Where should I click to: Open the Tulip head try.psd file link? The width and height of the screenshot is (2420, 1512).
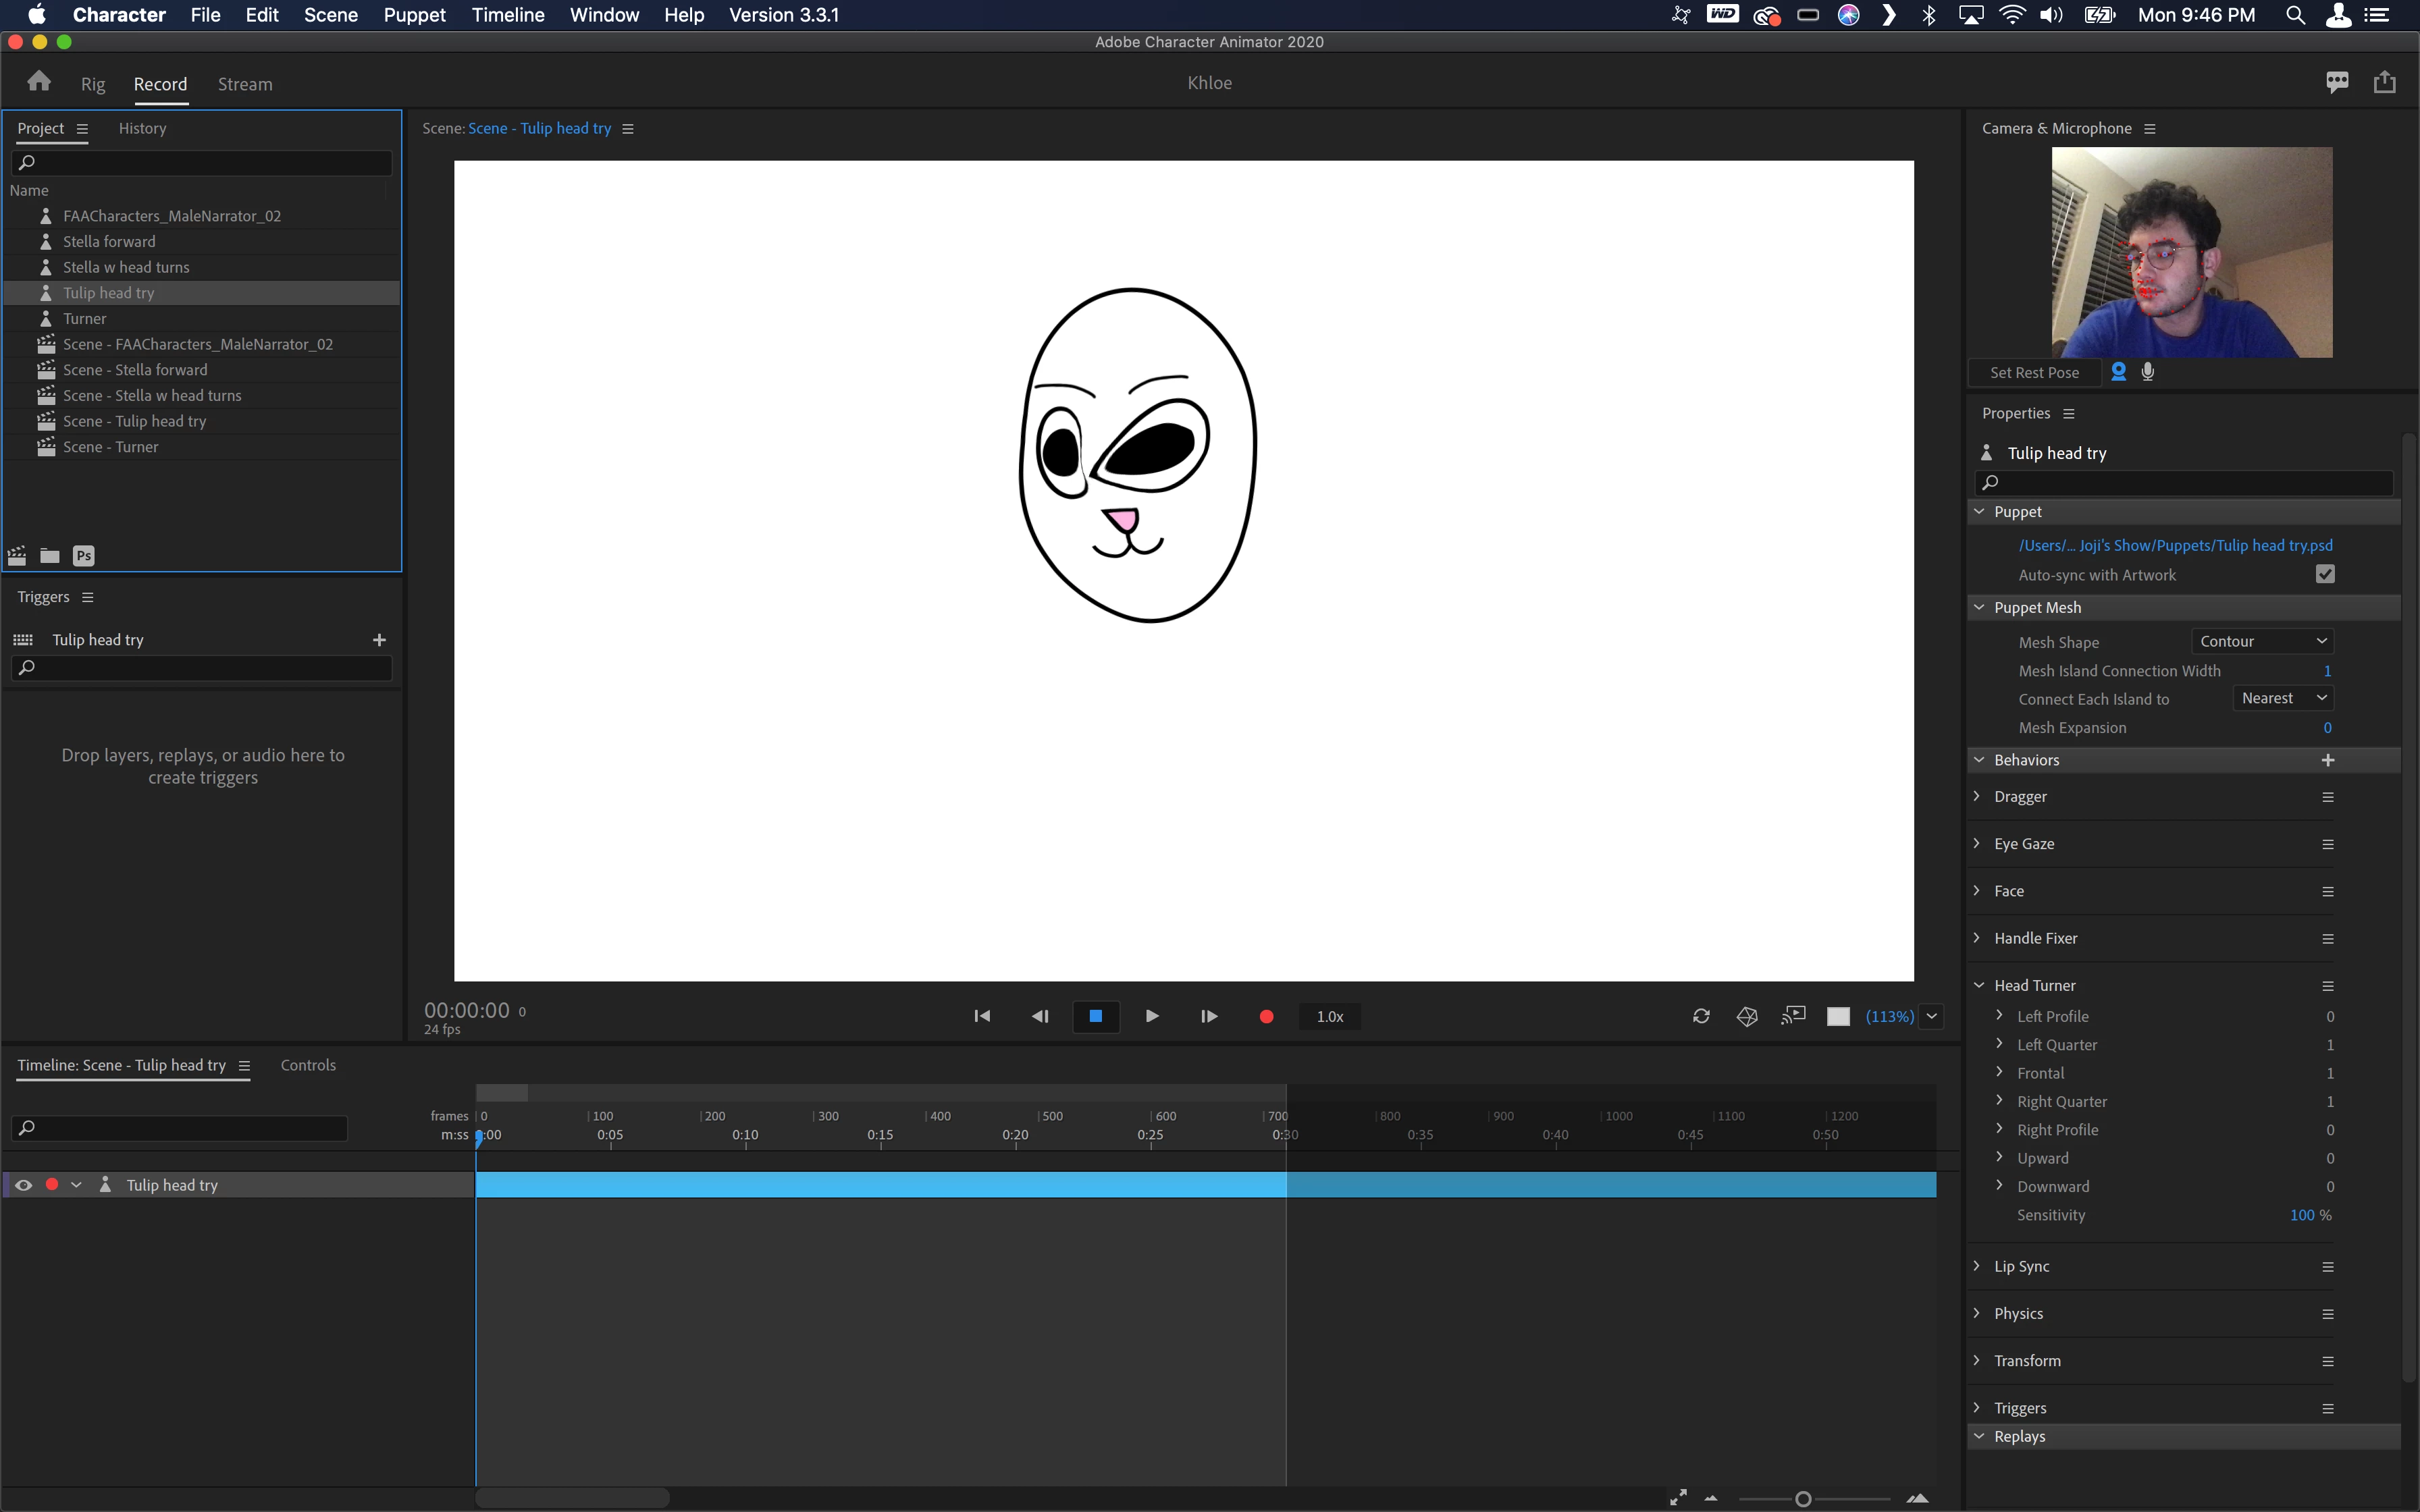coord(2175,545)
